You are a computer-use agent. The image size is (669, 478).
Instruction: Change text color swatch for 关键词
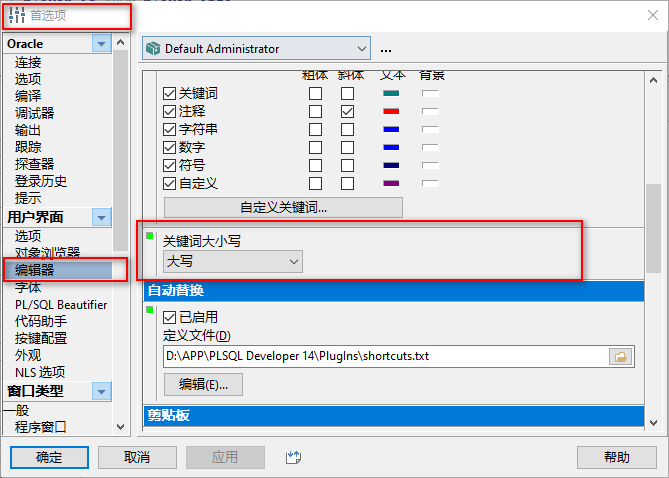(x=391, y=93)
